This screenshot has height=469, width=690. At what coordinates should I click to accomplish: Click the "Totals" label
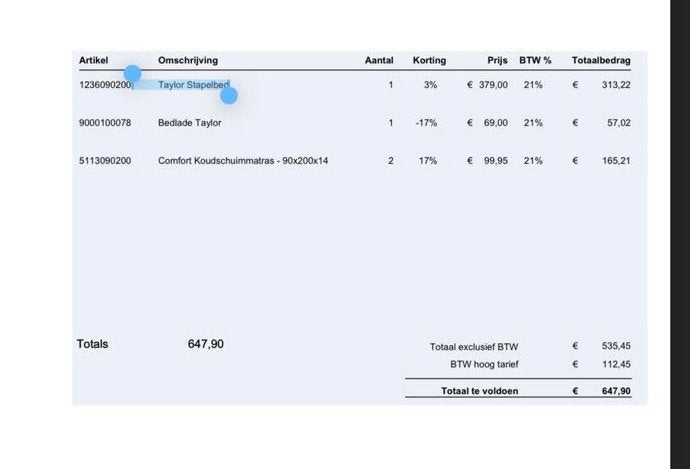pyautogui.click(x=92, y=344)
